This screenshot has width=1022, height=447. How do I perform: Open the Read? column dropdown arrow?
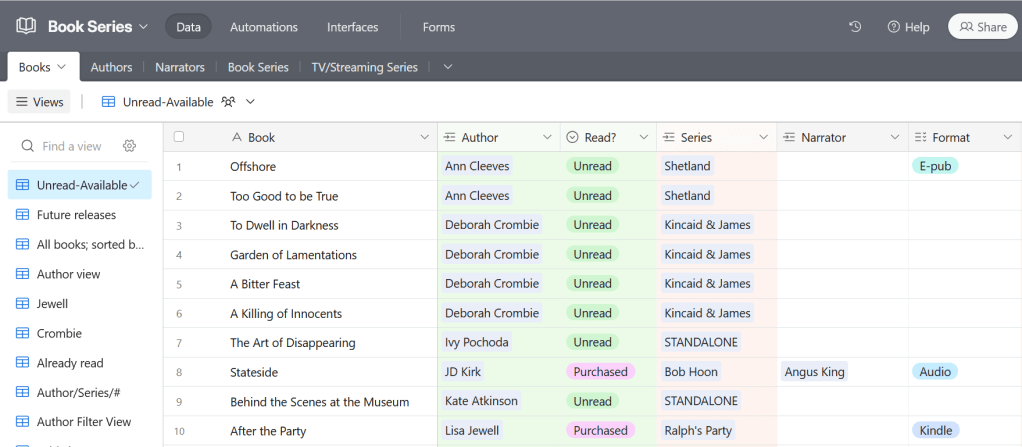644,137
